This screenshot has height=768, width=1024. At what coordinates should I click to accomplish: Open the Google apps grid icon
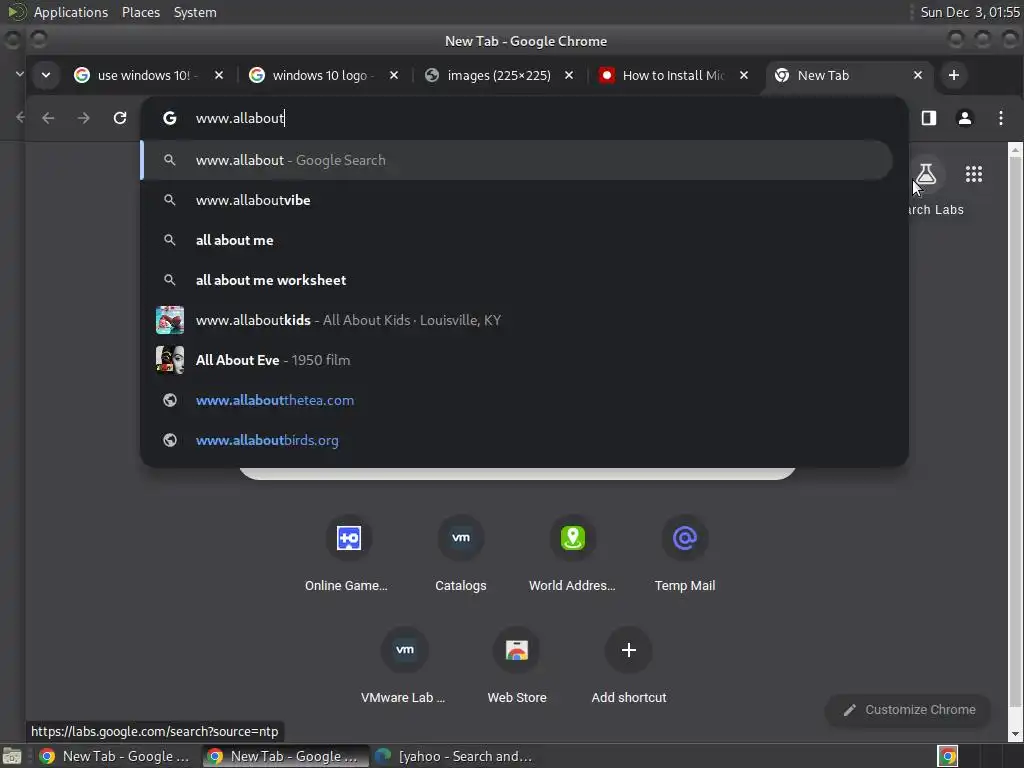pos(974,174)
